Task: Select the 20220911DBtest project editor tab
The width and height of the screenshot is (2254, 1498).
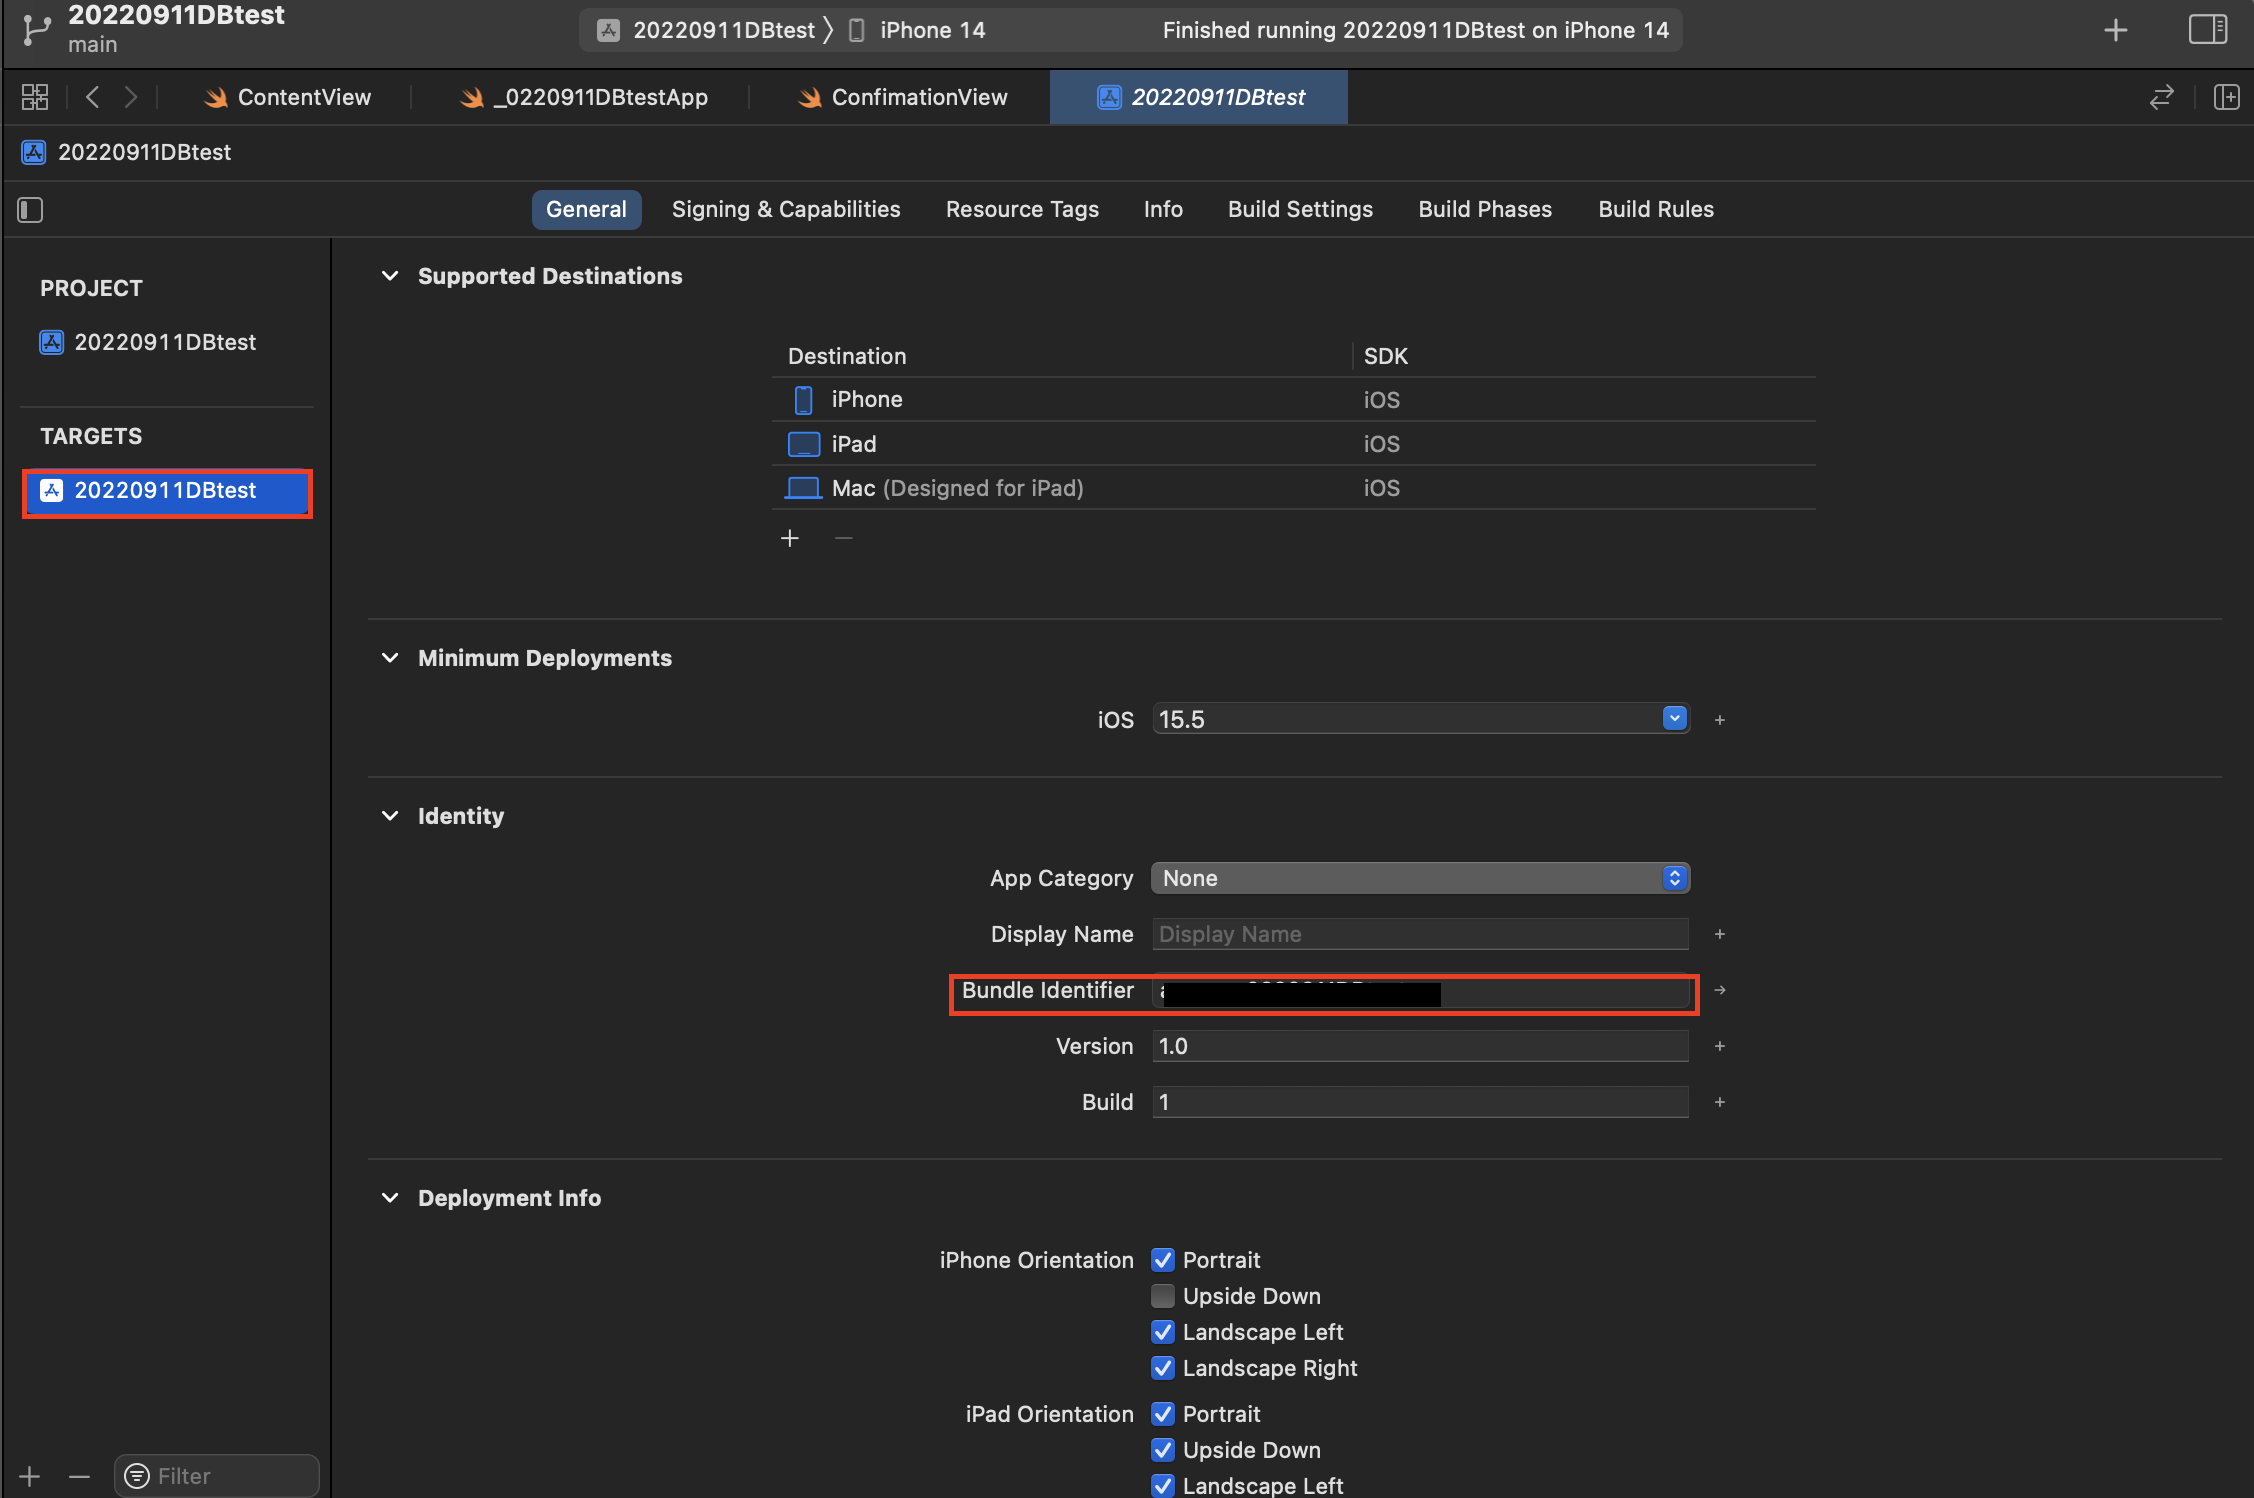Action: pyautogui.click(x=1199, y=97)
